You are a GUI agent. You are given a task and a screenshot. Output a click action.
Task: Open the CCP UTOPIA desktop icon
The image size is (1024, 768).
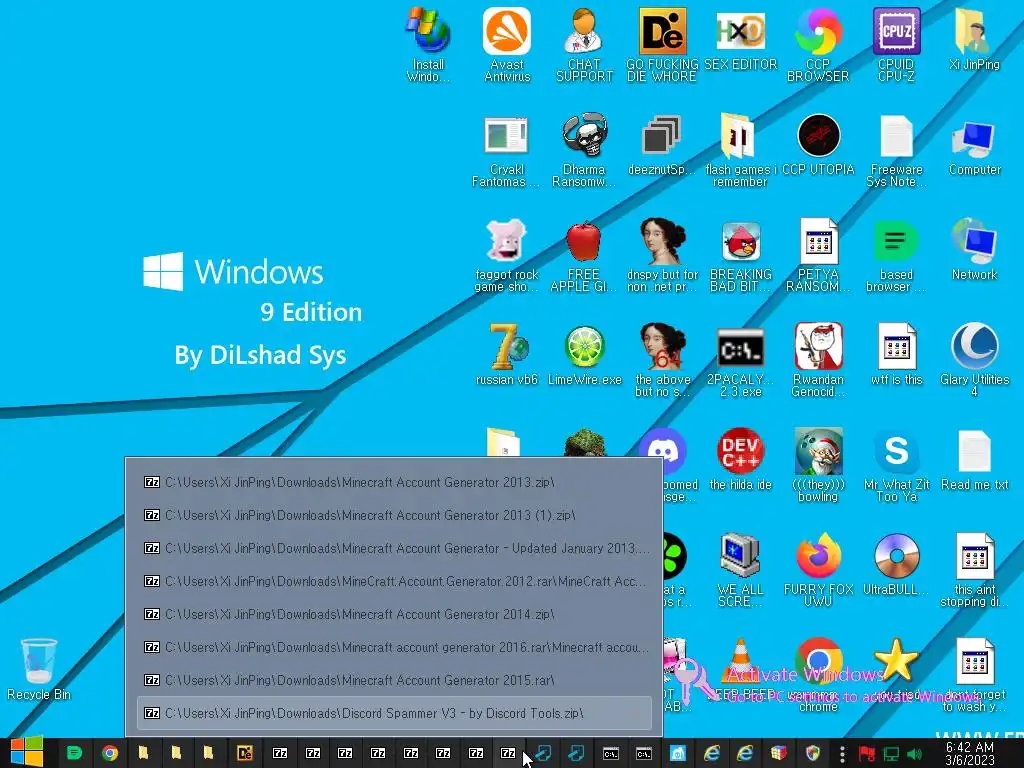pyautogui.click(x=818, y=145)
